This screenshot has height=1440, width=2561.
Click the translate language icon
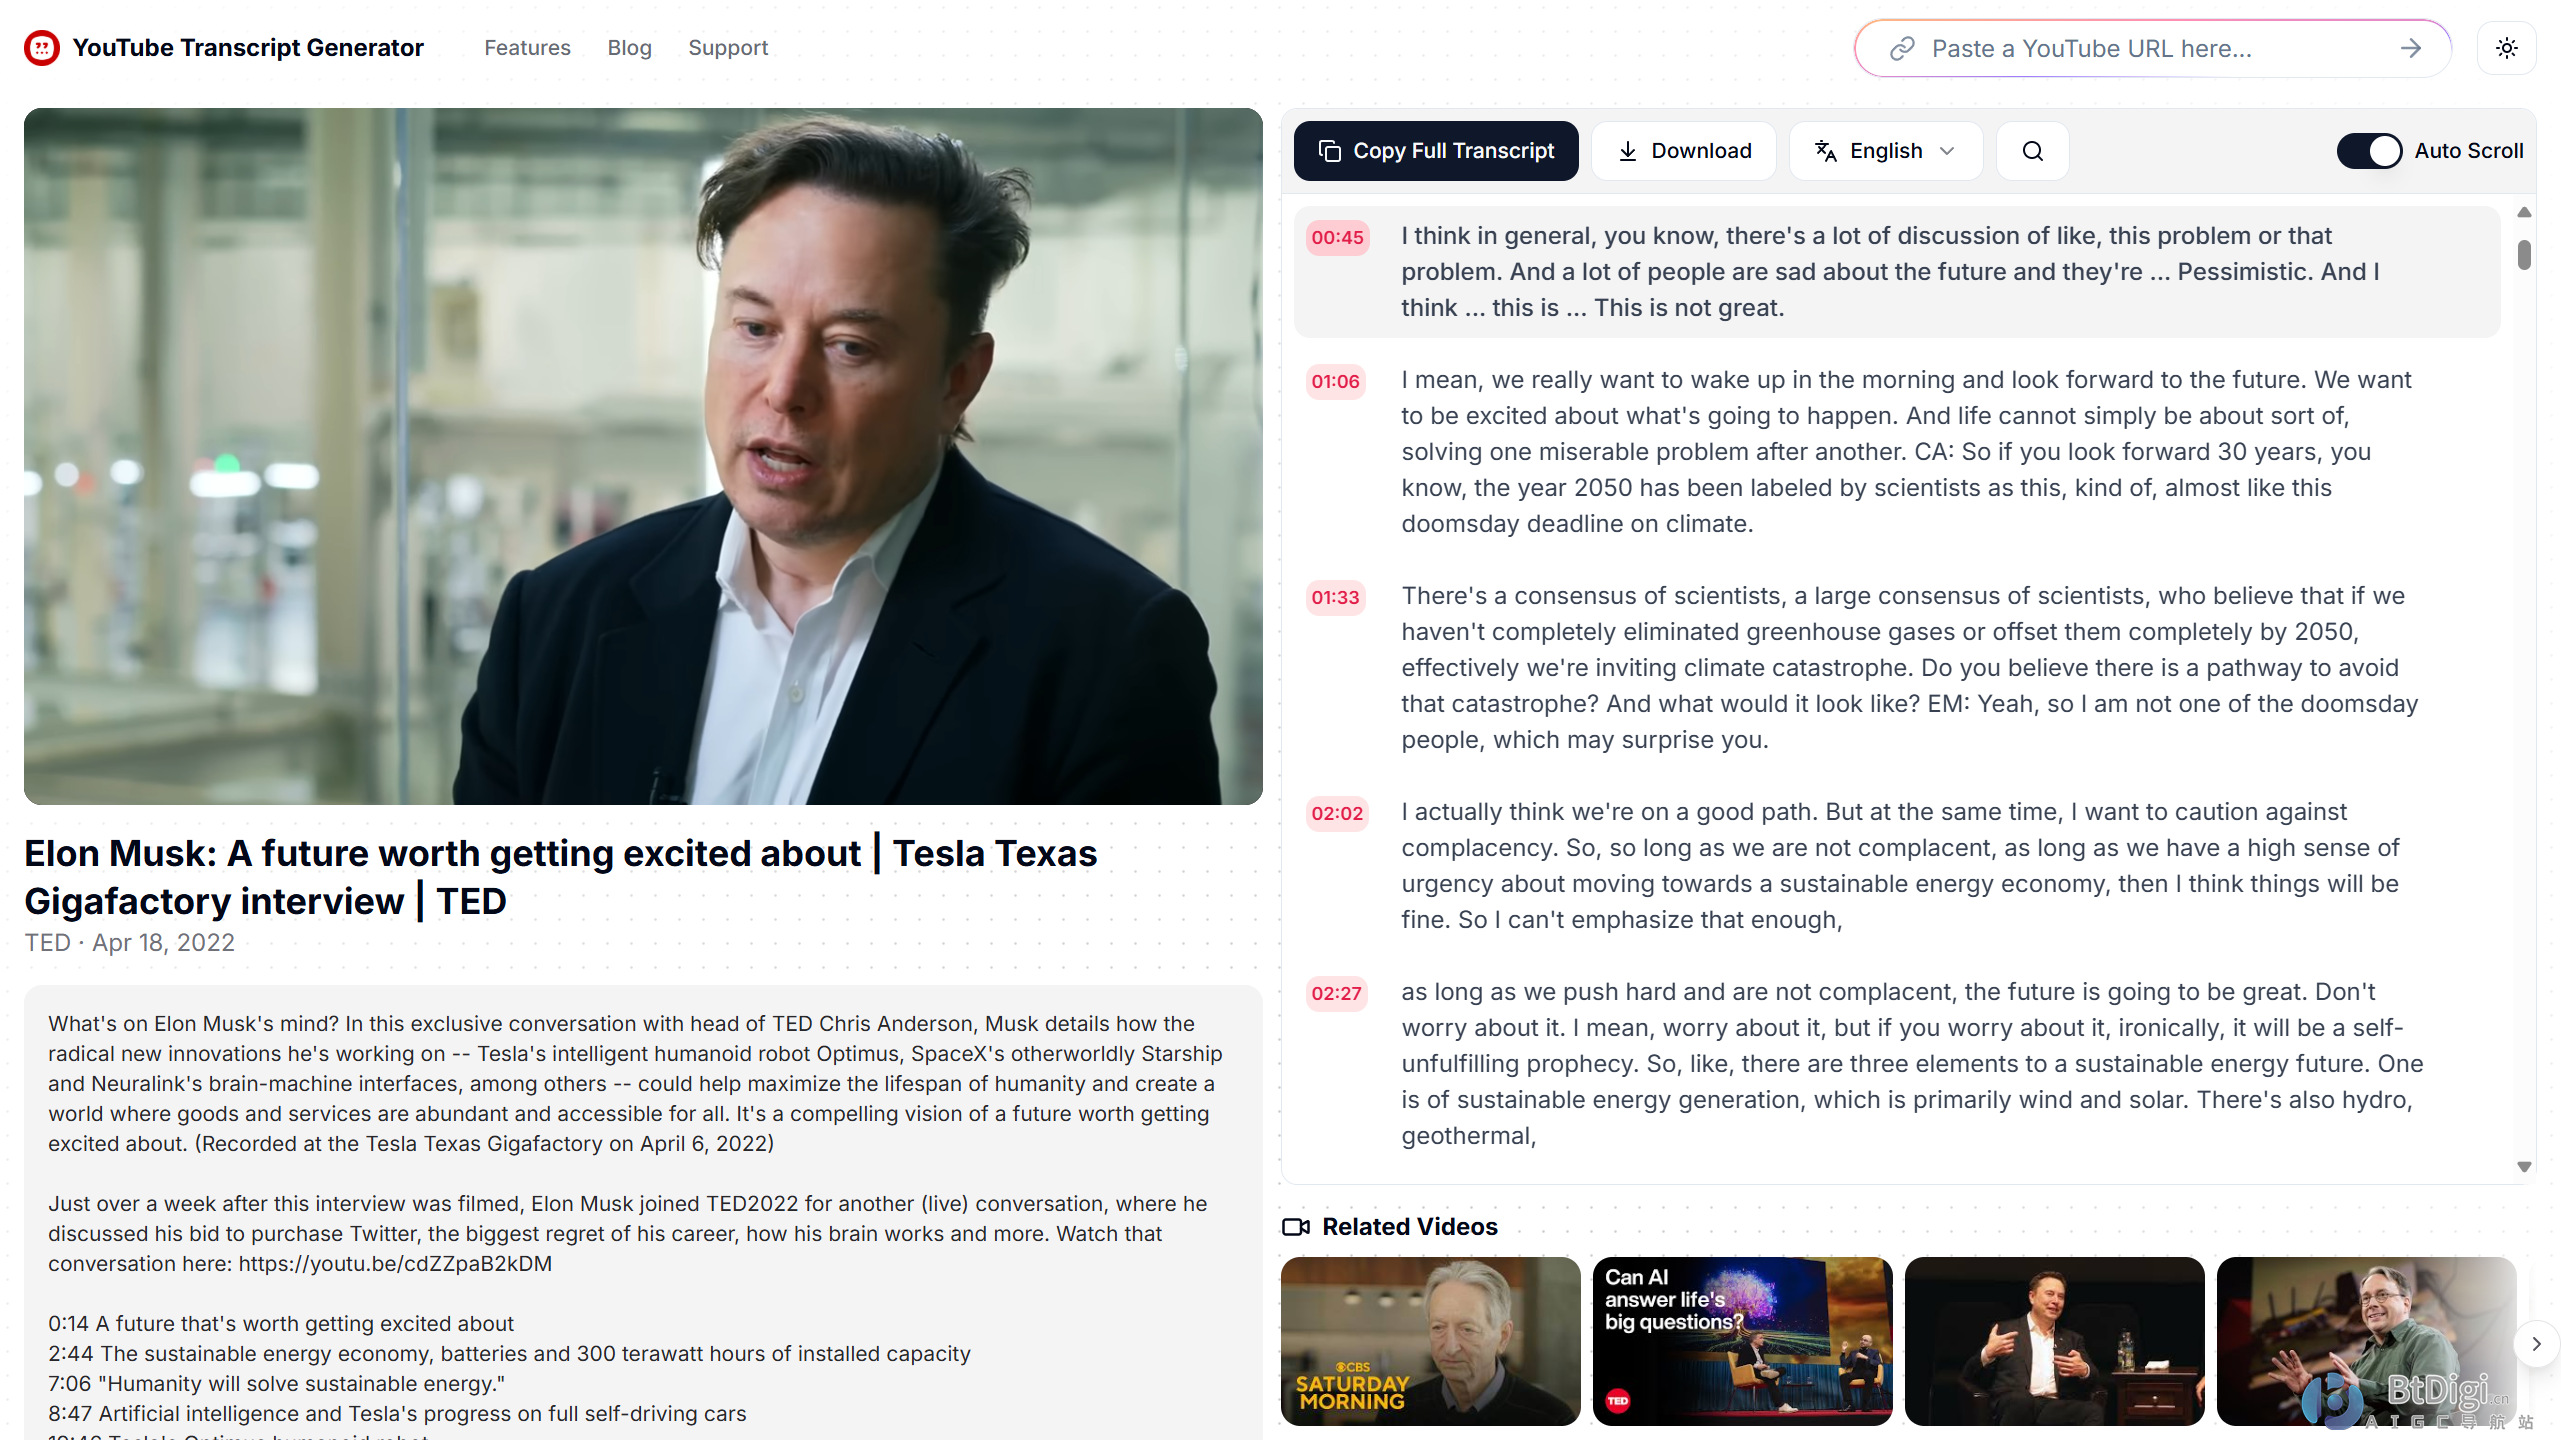(x=1826, y=151)
